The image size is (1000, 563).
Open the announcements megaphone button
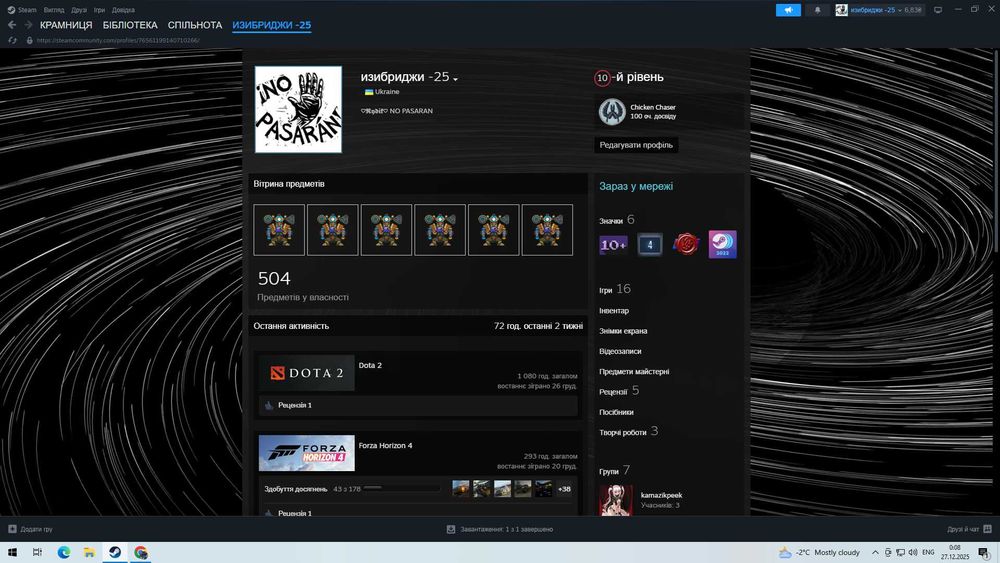pyautogui.click(x=788, y=10)
